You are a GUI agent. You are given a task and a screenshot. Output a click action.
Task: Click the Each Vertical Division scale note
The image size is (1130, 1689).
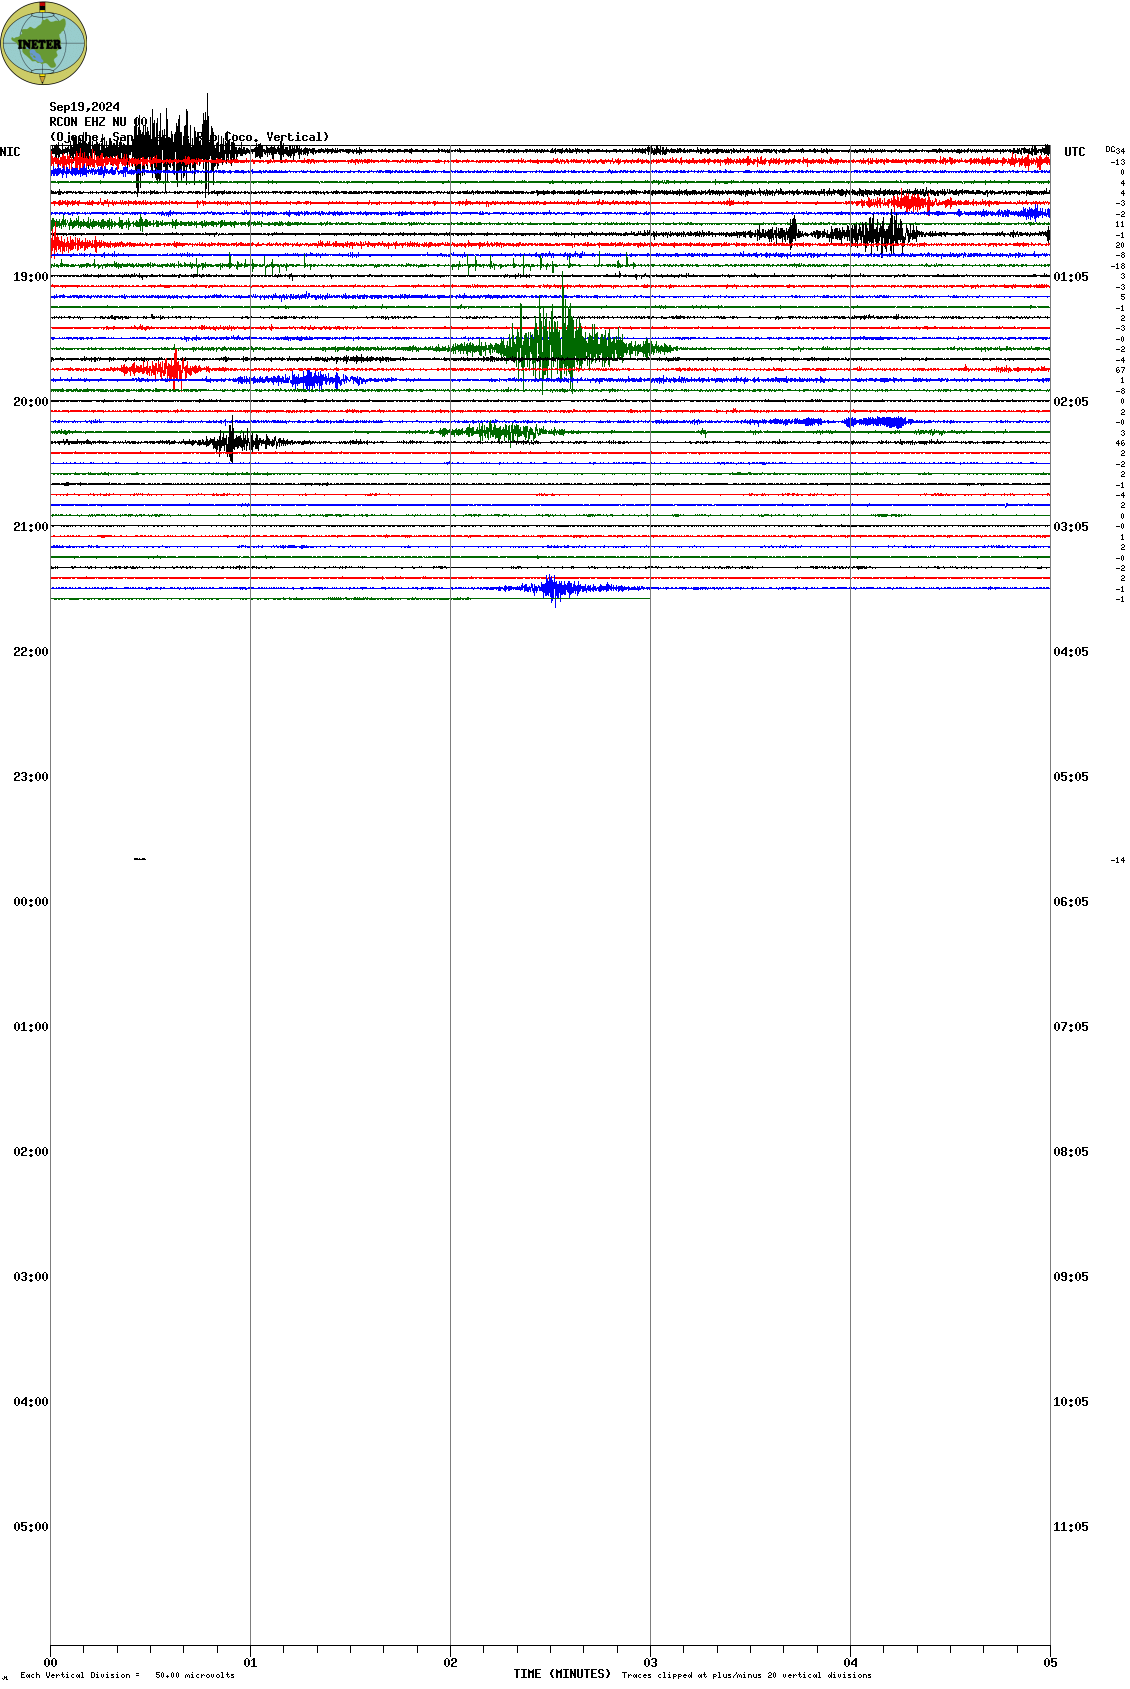pos(127,1675)
